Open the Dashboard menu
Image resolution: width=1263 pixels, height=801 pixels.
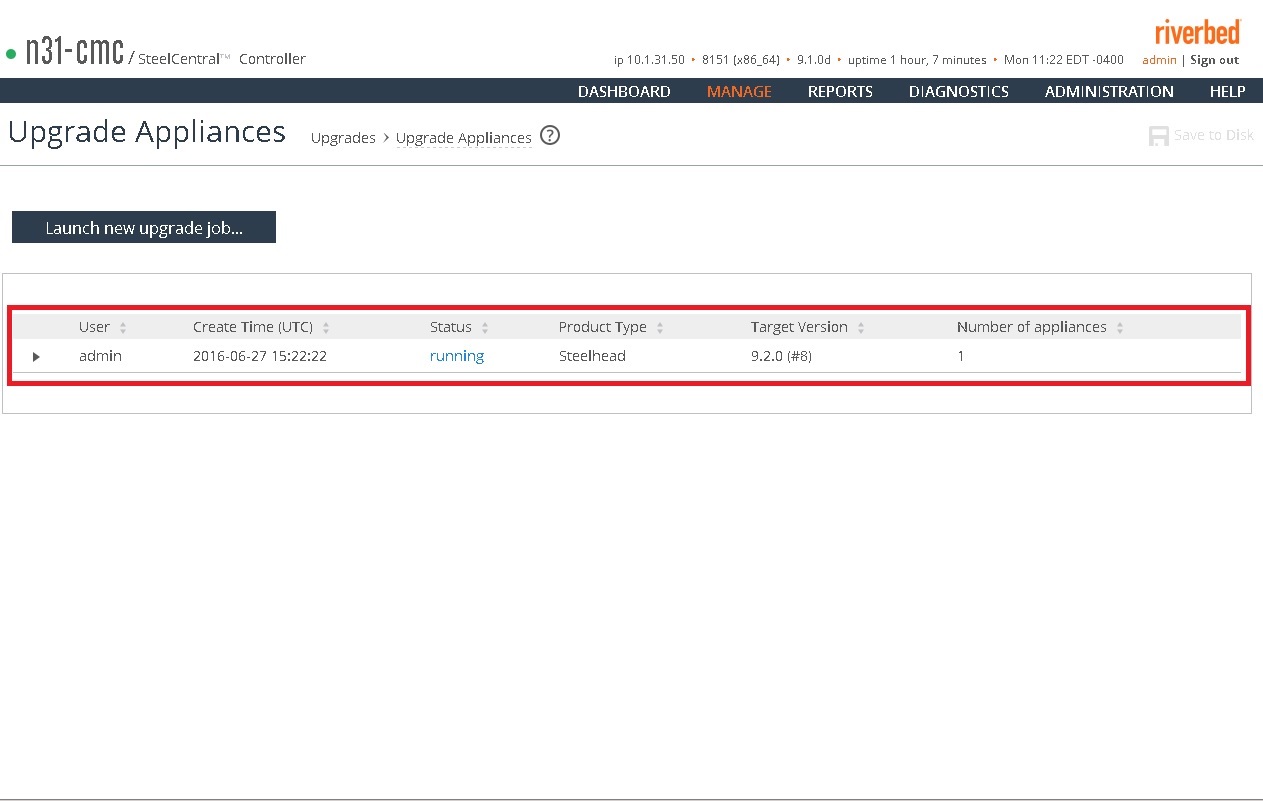click(x=624, y=91)
